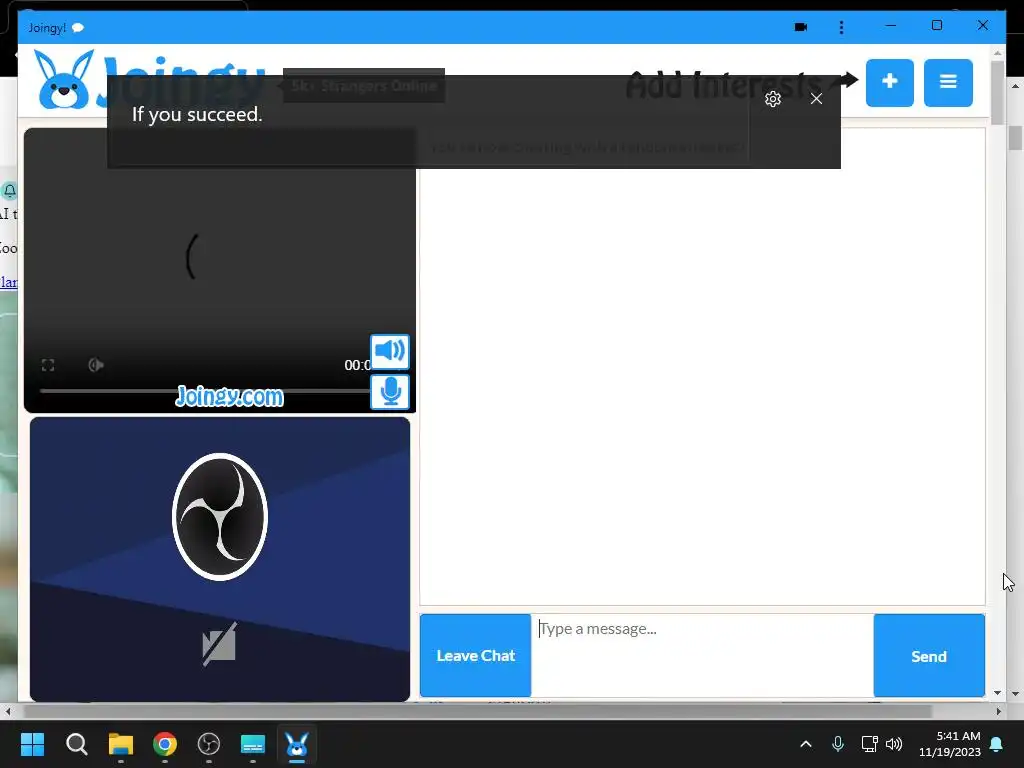Screen dimensions: 1024x768
Task: Open live captions app in taskbar
Action: [x=253, y=744]
